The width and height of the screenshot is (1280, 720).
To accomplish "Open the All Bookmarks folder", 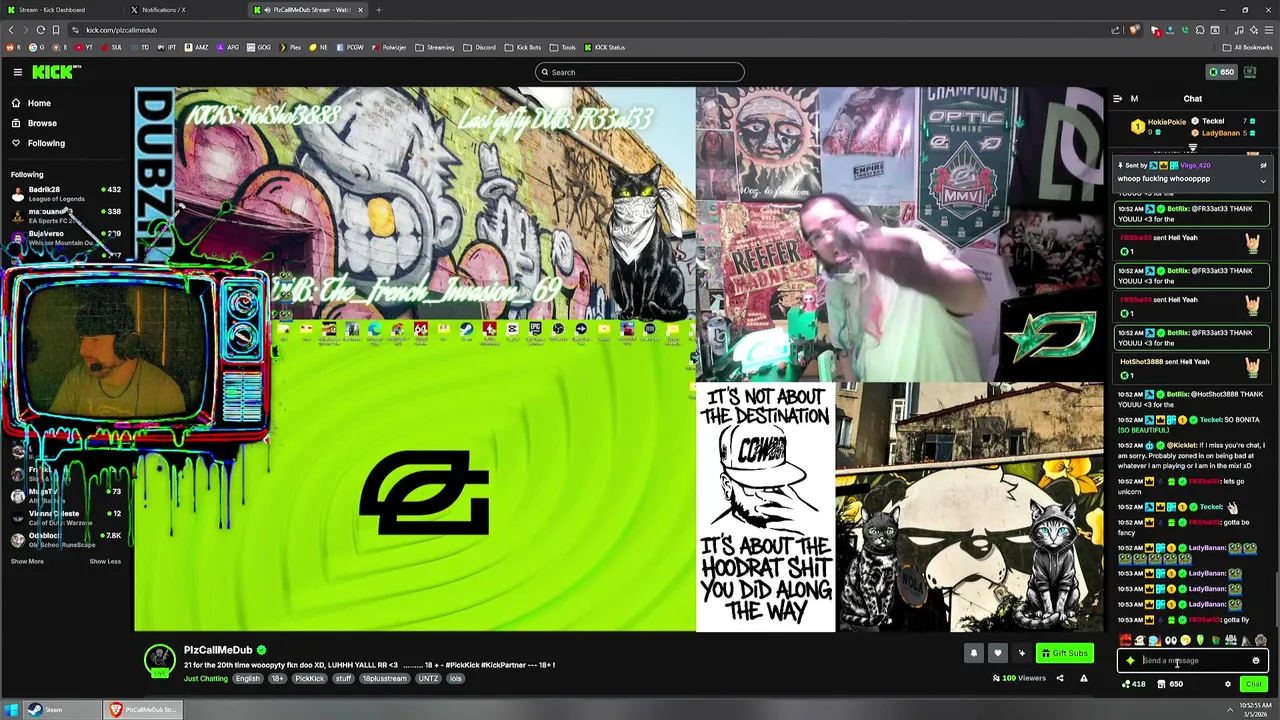I will (1247, 47).
